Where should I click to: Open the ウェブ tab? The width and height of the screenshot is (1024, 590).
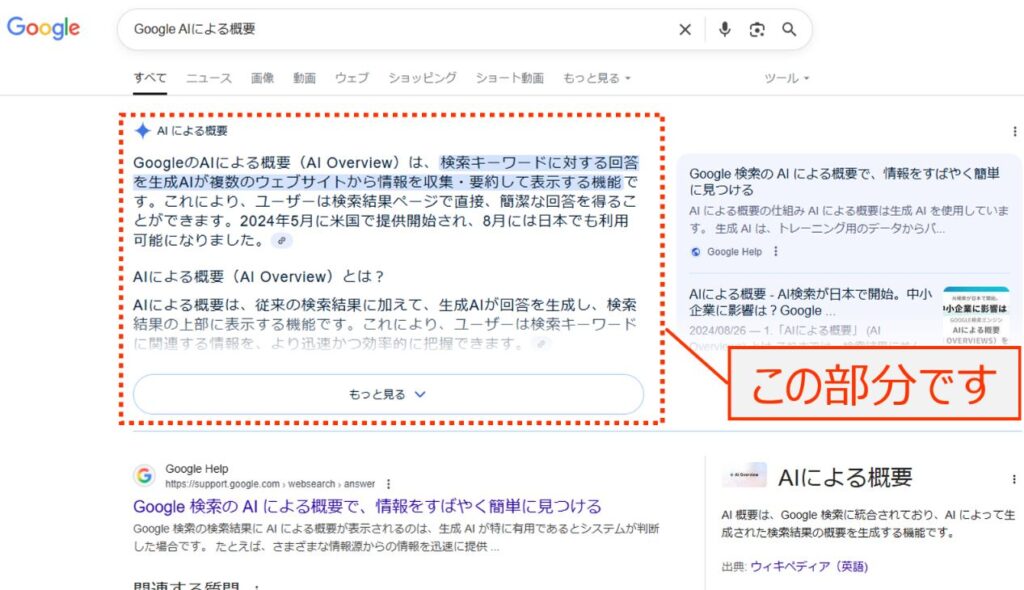click(352, 78)
